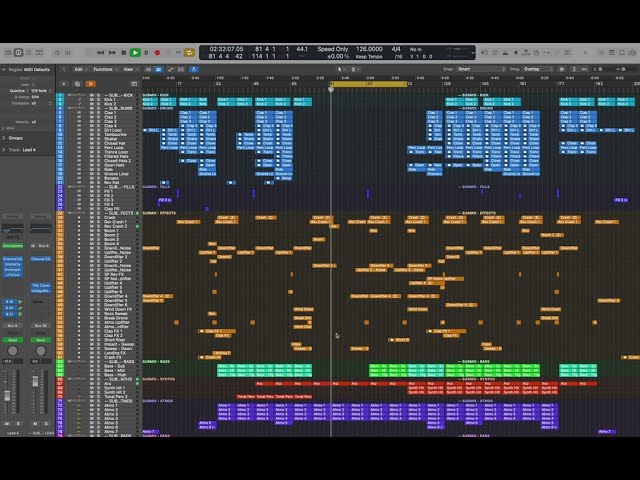Open the View menu in tracks area
Image resolution: width=640 pixels, height=480 pixels.
[x=130, y=69]
